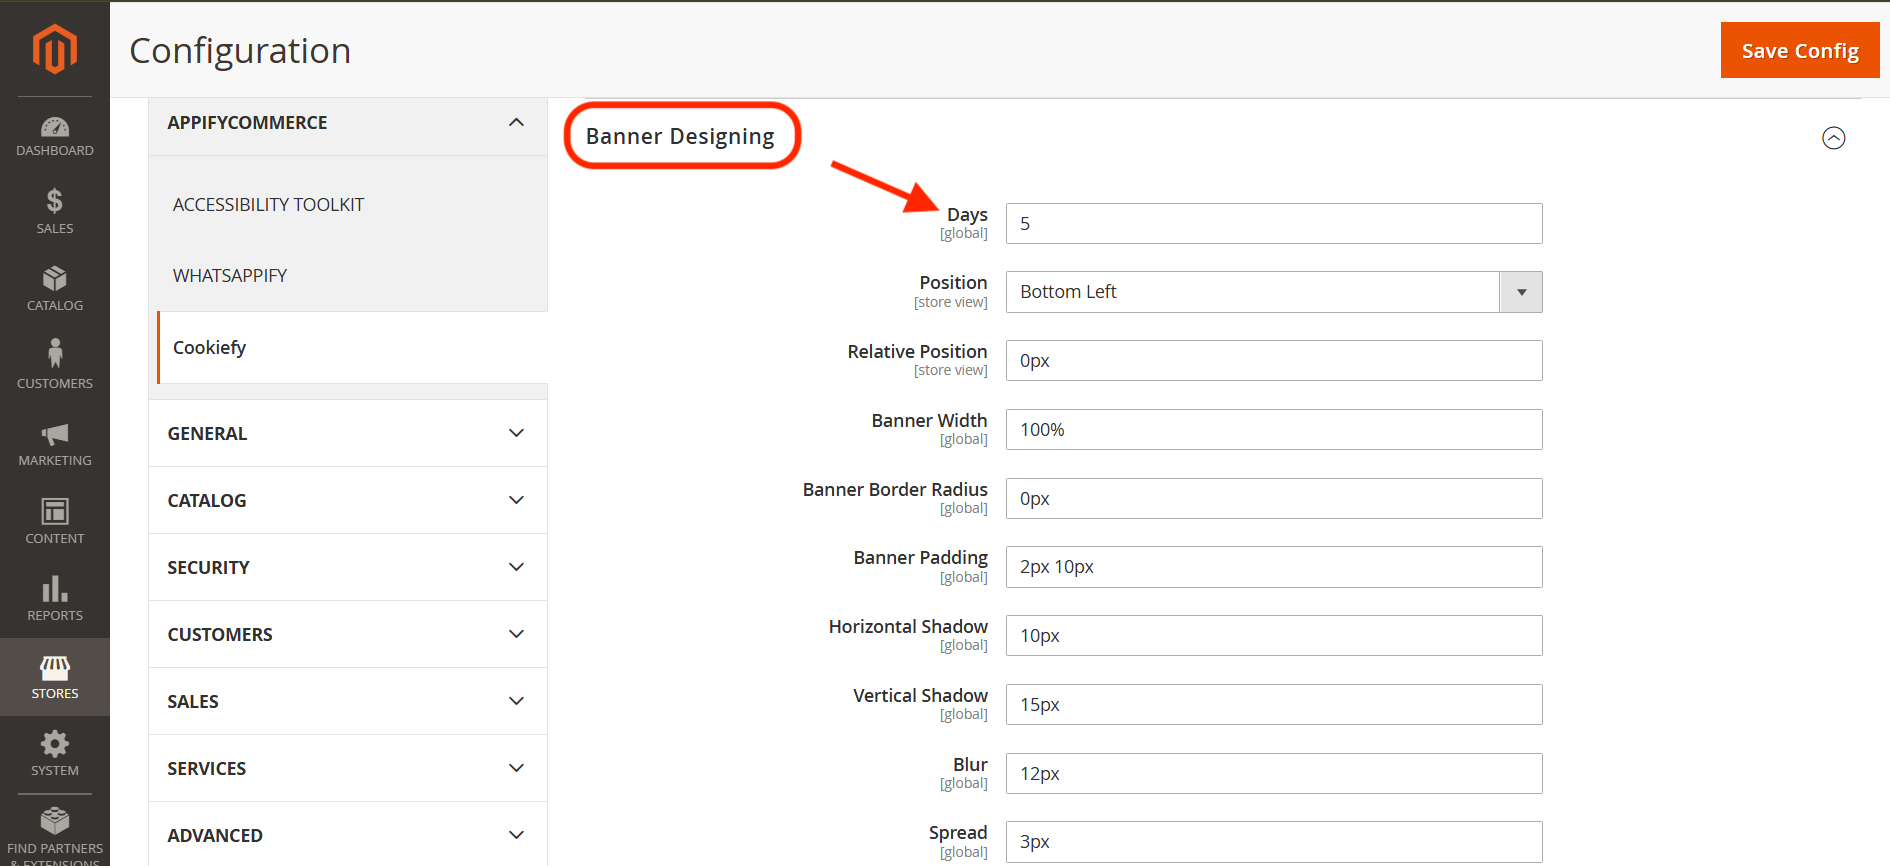
Task: Open the Position dropdown showing Bottom Left
Action: (x=1274, y=292)
